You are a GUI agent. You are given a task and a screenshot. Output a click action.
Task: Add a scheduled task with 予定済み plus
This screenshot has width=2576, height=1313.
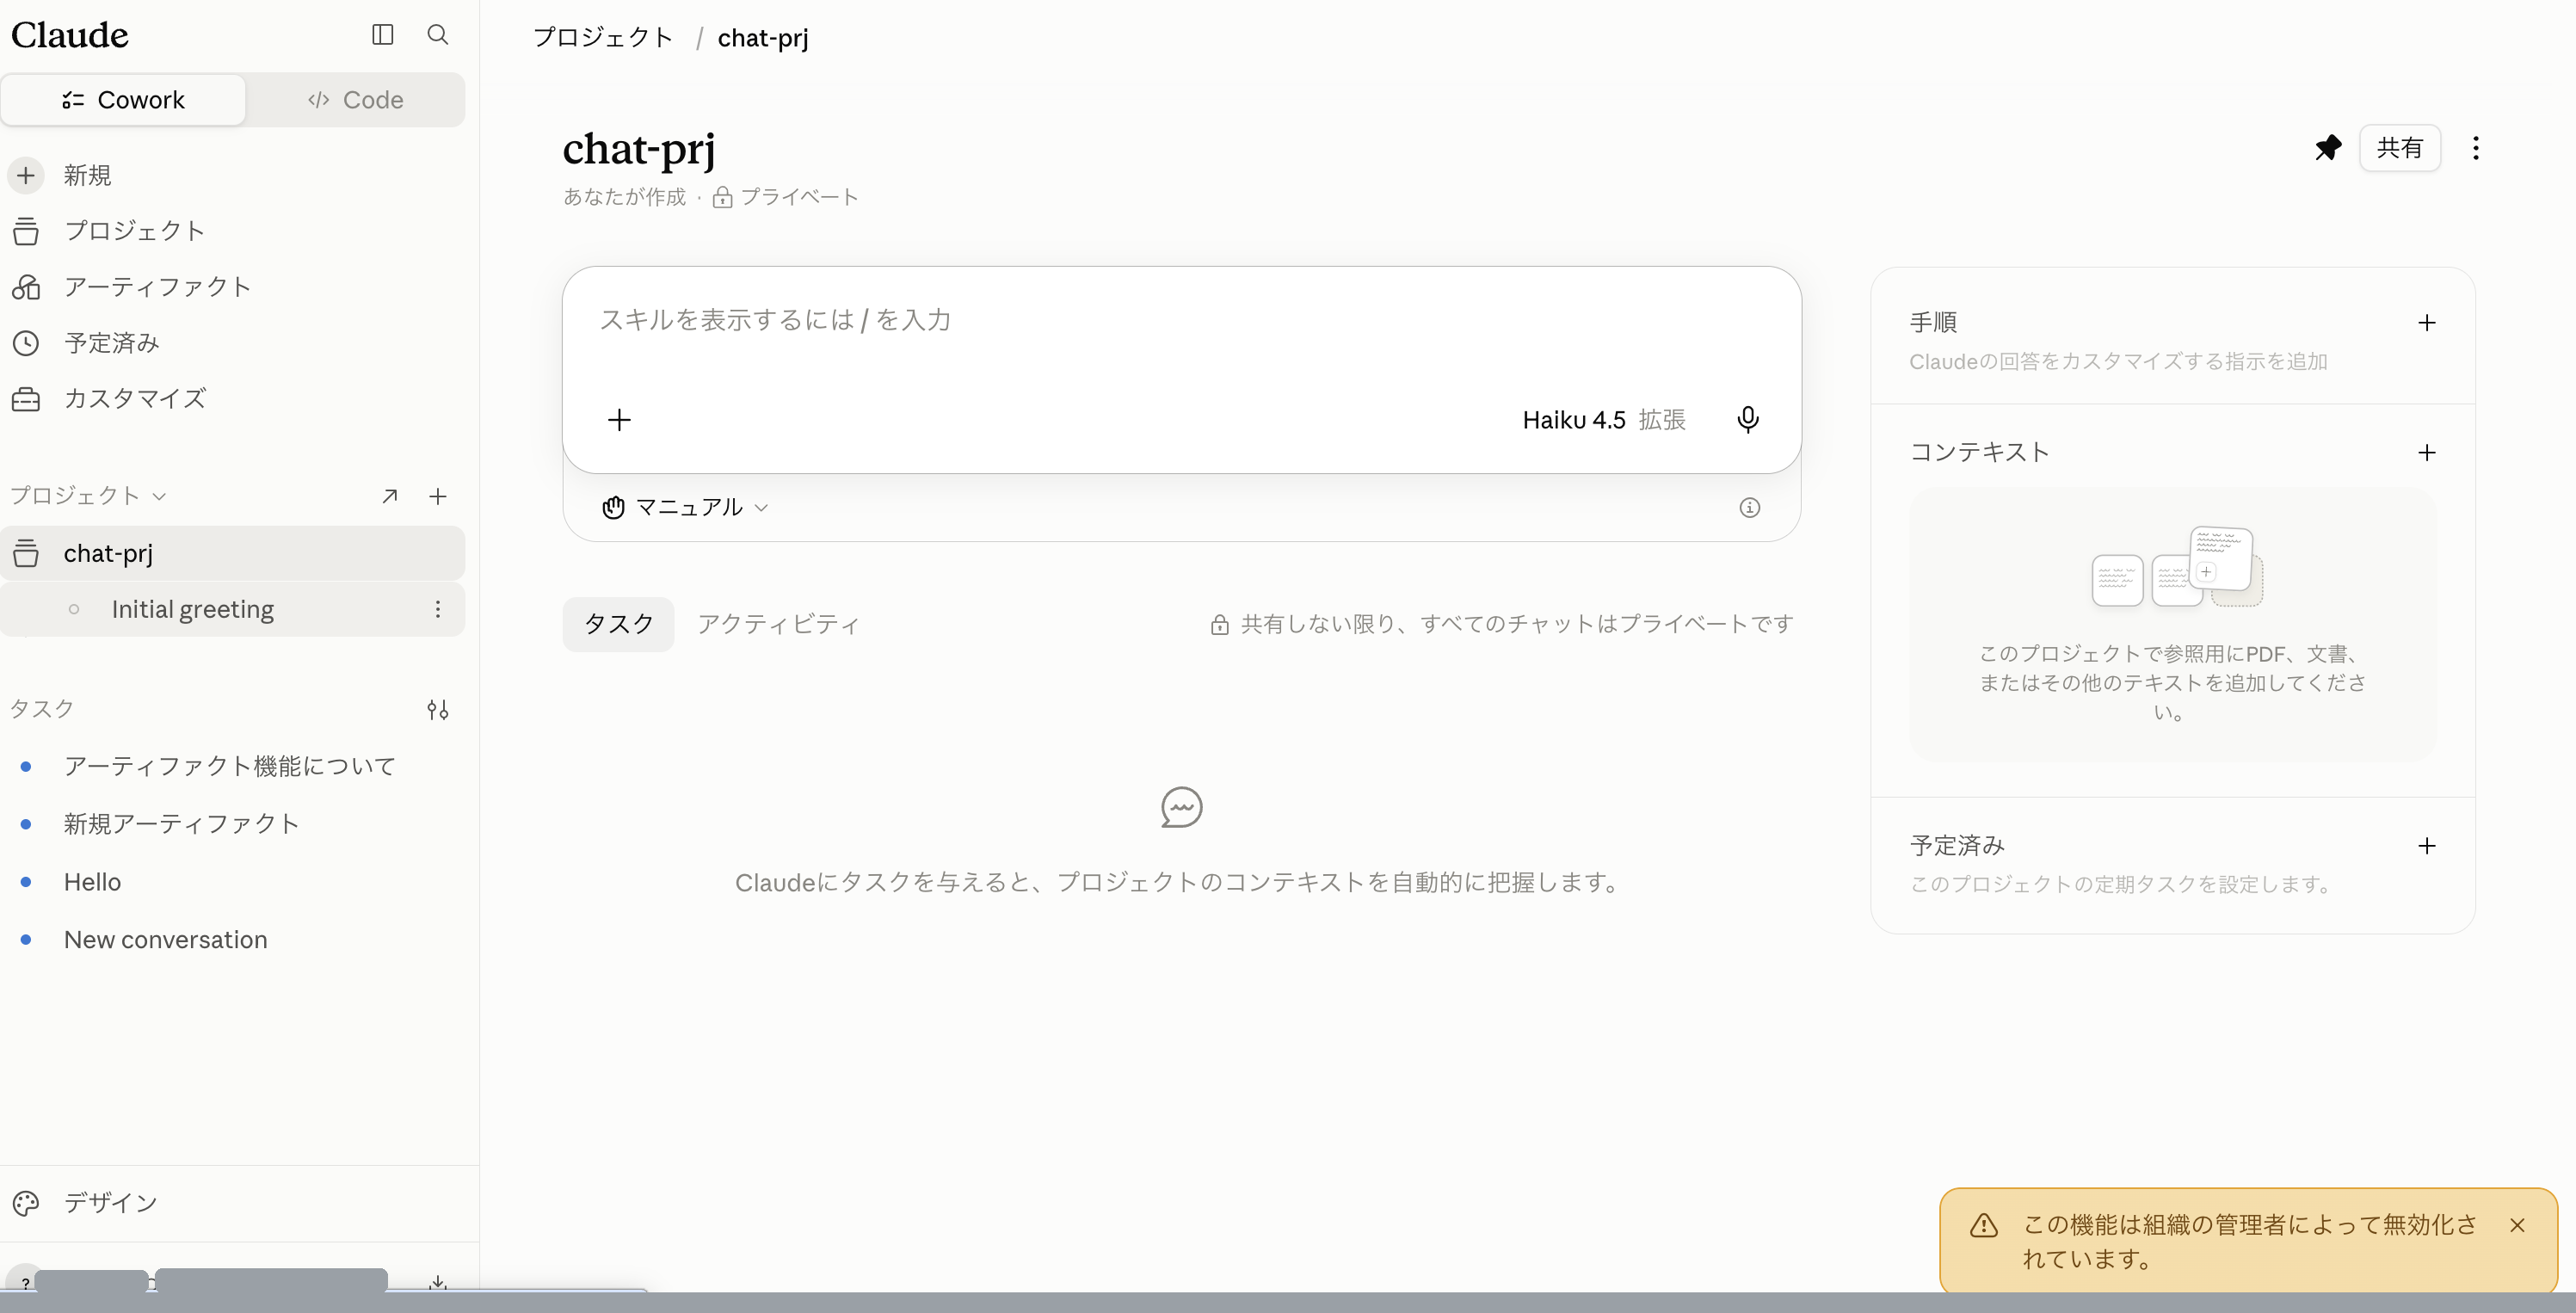click(x=2427, y=846)
